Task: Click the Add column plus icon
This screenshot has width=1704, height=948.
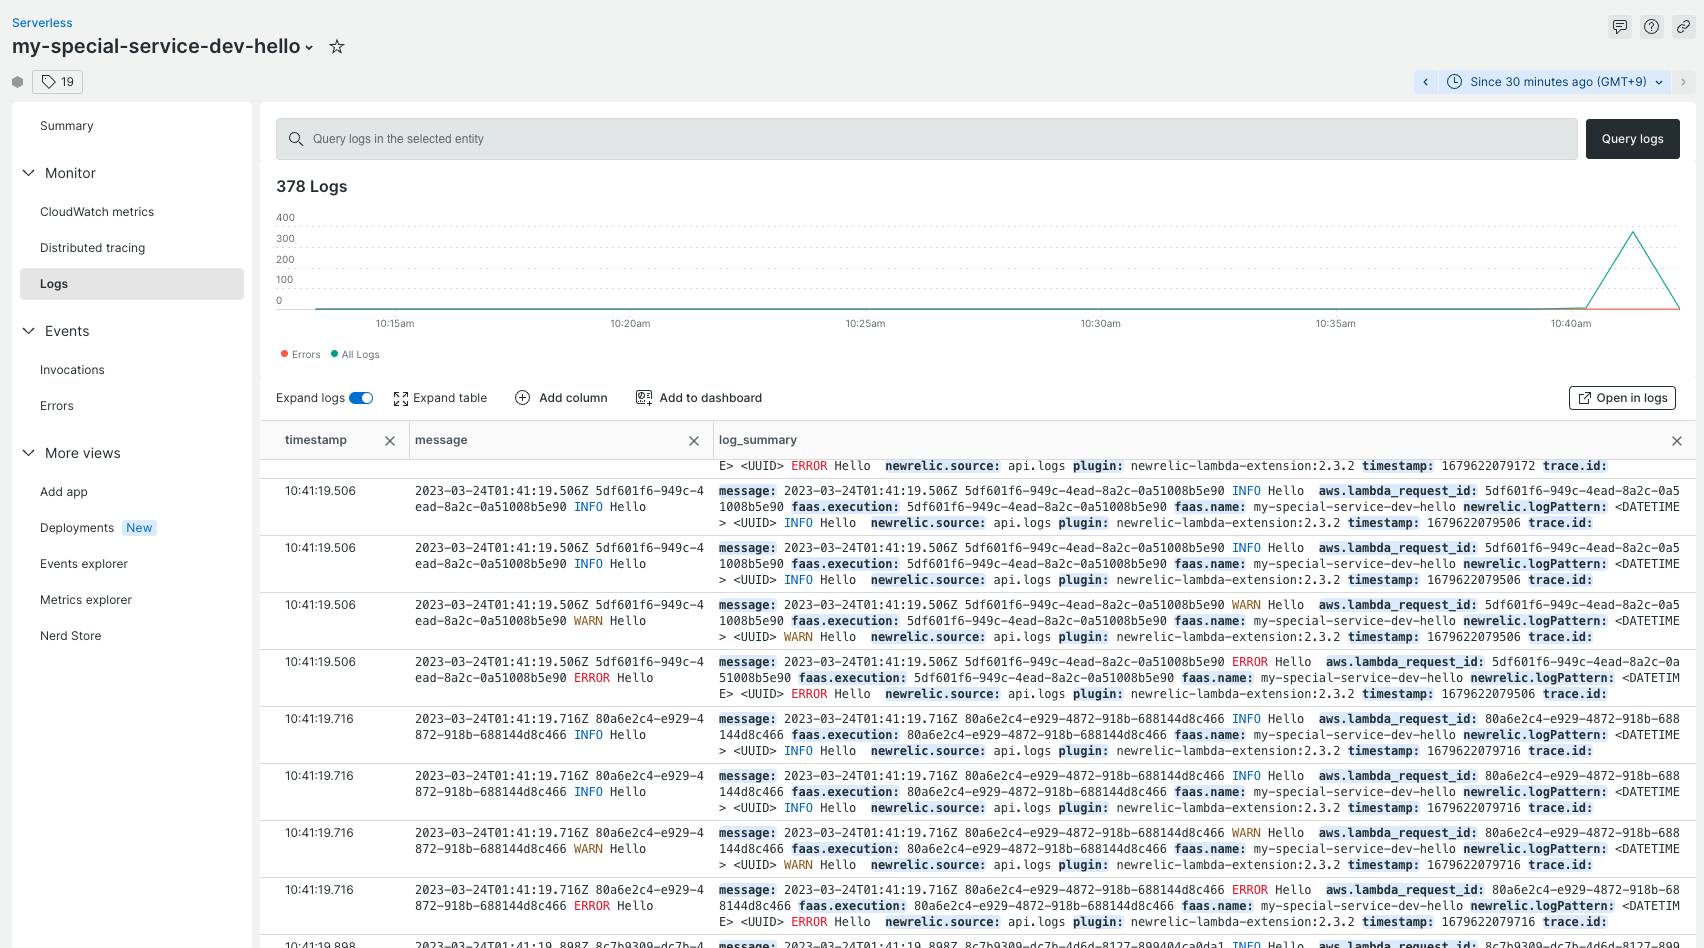Action: (522, 397)
